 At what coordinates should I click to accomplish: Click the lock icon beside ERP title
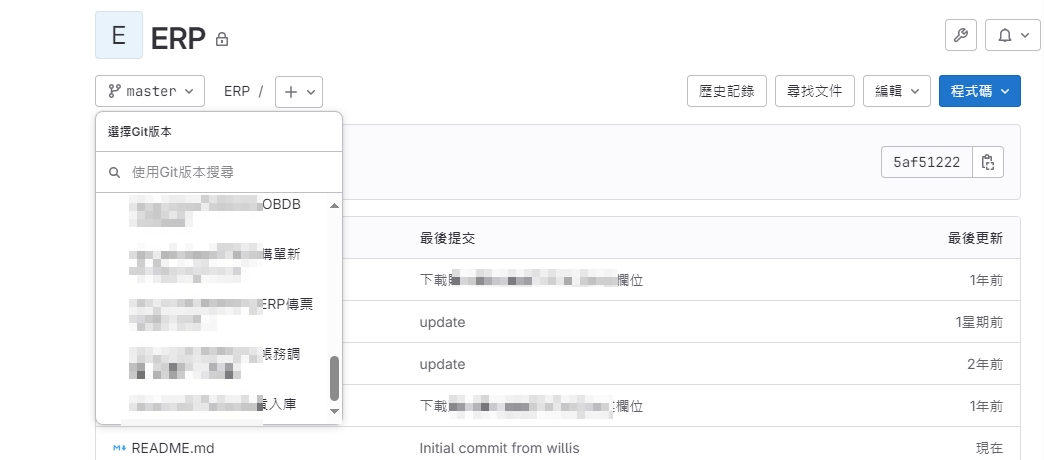click(222, 40)
